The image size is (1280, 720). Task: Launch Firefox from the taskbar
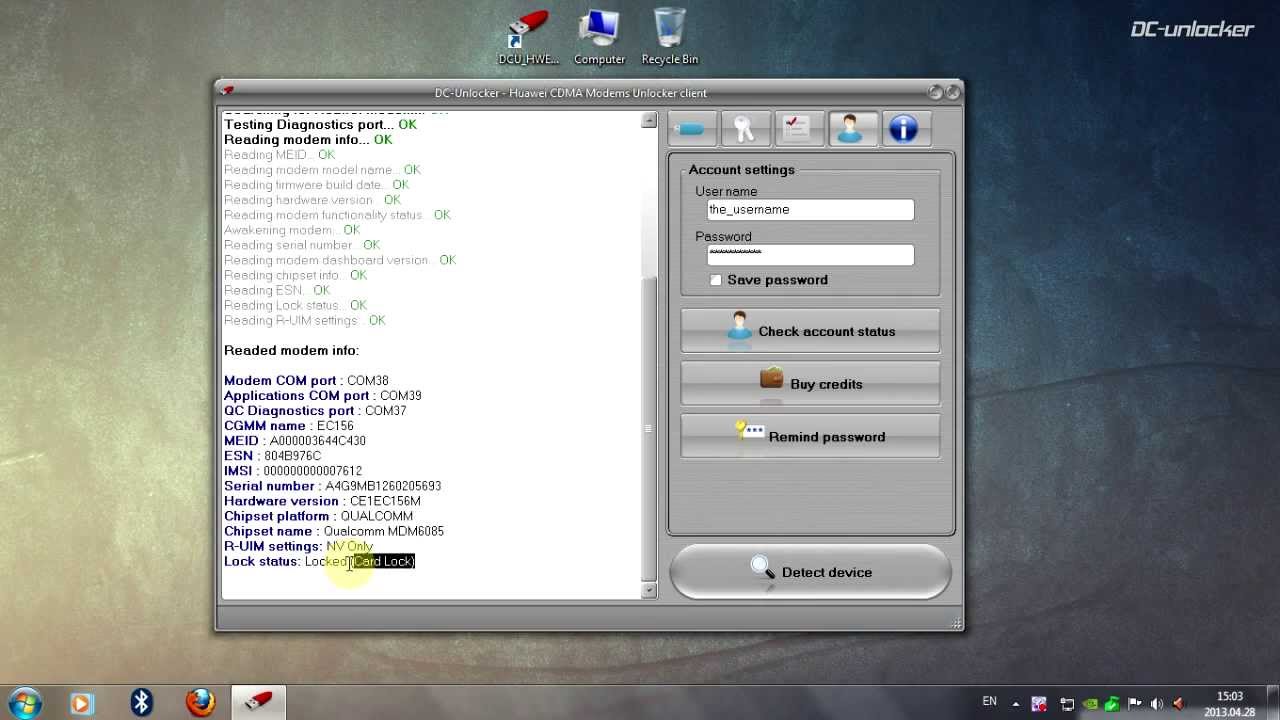click(200, 703)
